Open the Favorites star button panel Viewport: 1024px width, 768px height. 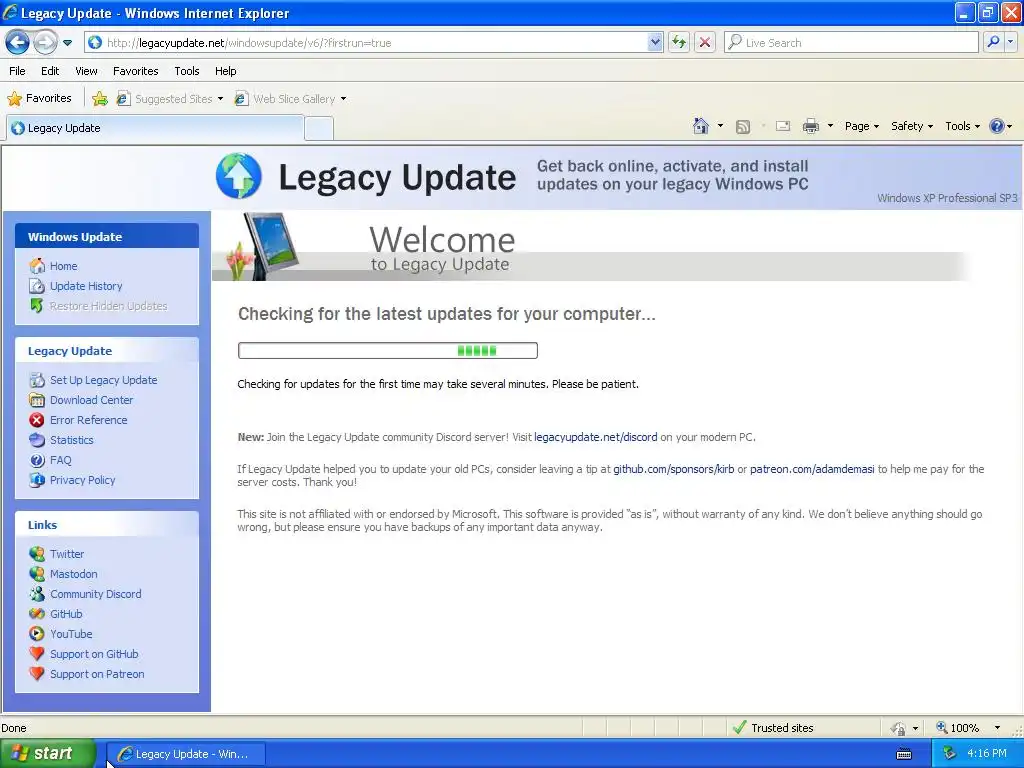click(x=39, y=99)
